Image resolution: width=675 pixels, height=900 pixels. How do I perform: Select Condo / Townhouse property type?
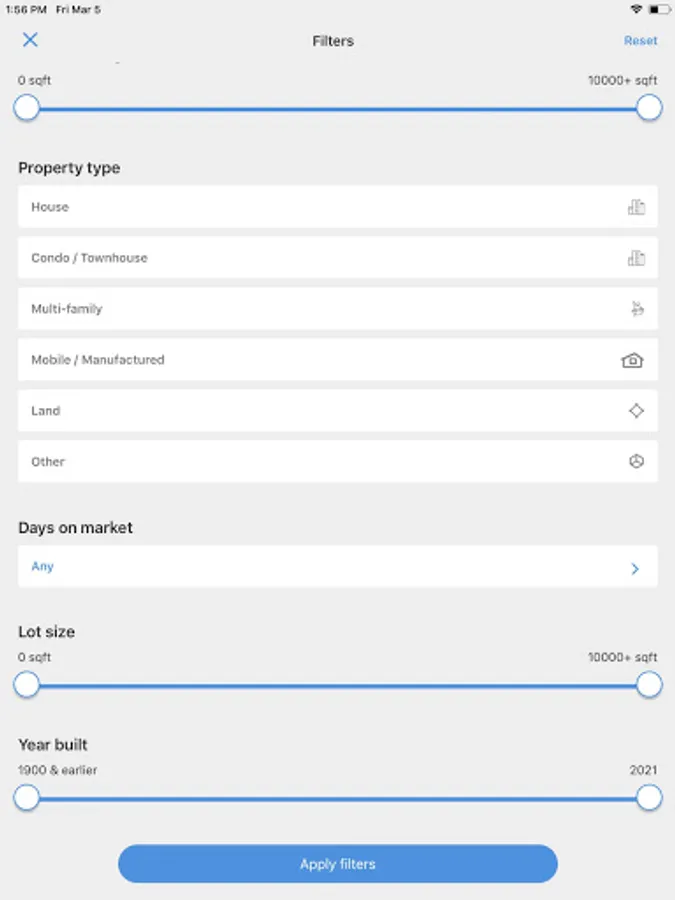click(300, 258)
